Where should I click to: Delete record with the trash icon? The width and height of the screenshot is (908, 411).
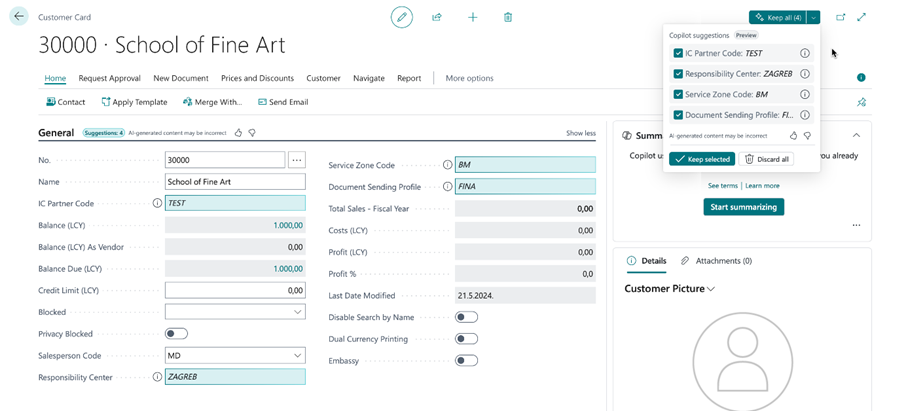click(508, 17)
